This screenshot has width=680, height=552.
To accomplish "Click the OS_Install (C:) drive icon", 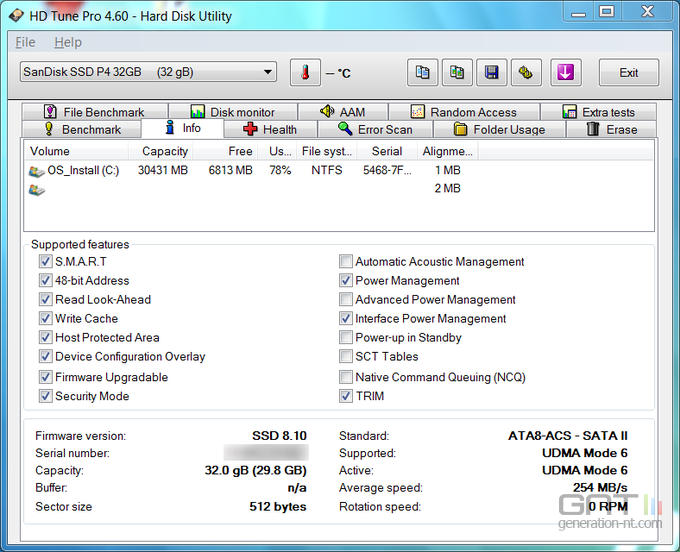I will click(x=36, y=171).
